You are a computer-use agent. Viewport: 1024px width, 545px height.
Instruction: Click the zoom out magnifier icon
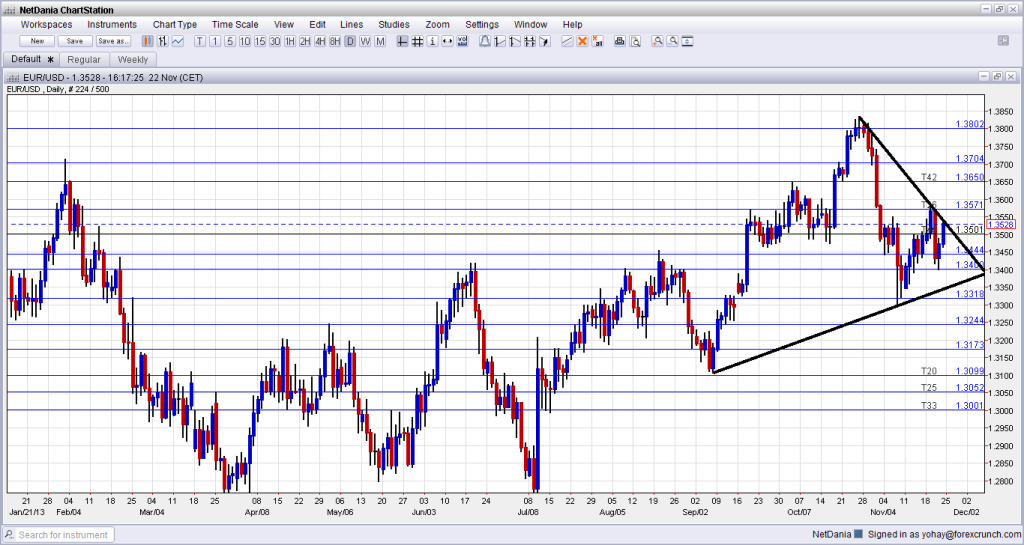tap(672, 41)
